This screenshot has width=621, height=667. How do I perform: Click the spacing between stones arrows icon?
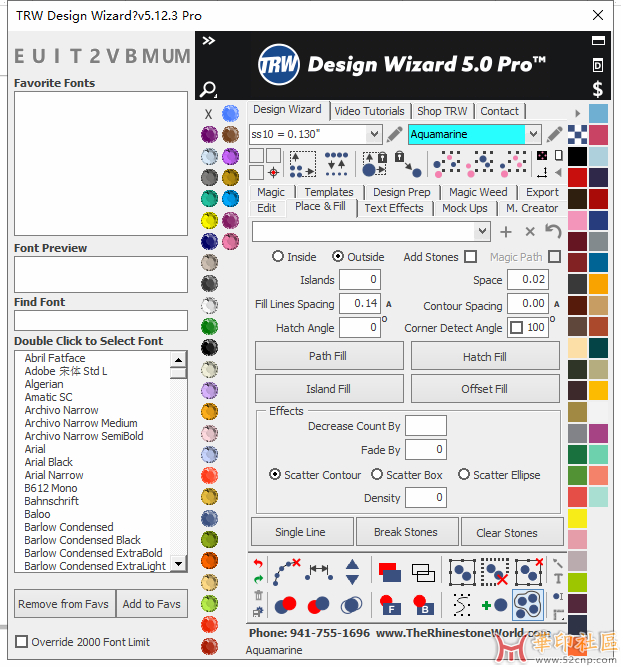[x=319, y=572]
